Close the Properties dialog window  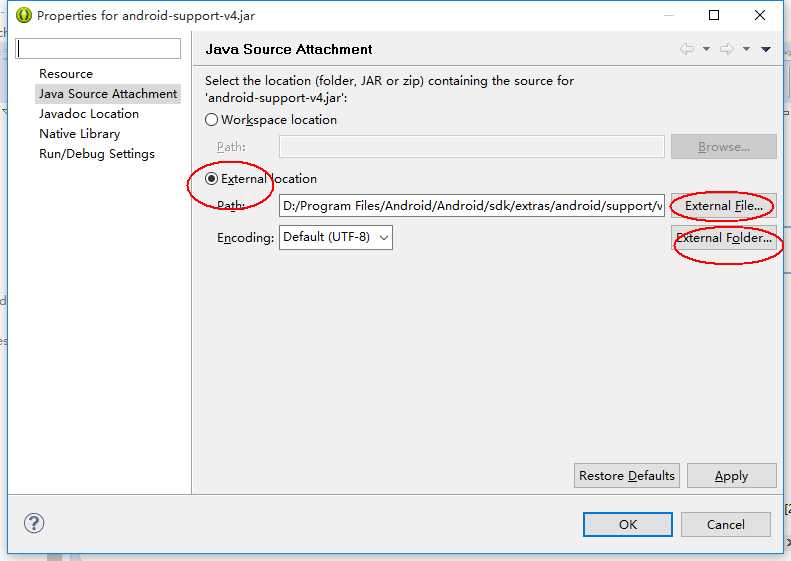click(760, 15)
